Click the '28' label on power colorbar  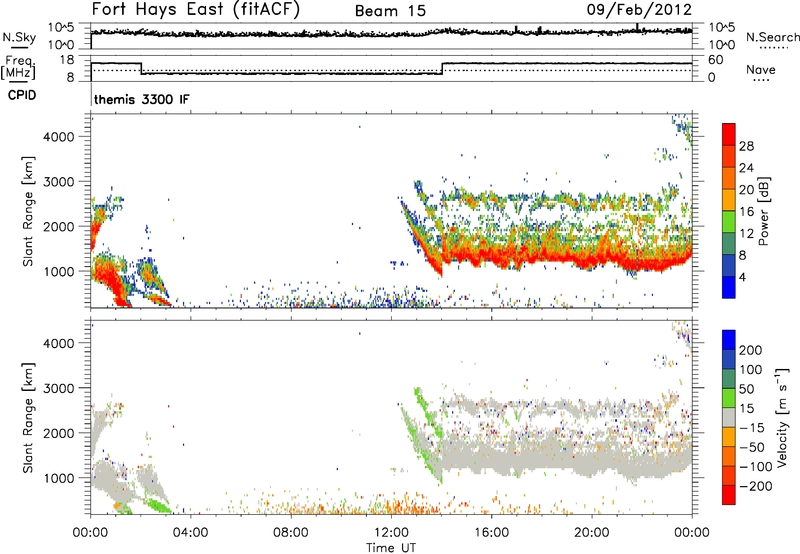pos(746,146)
